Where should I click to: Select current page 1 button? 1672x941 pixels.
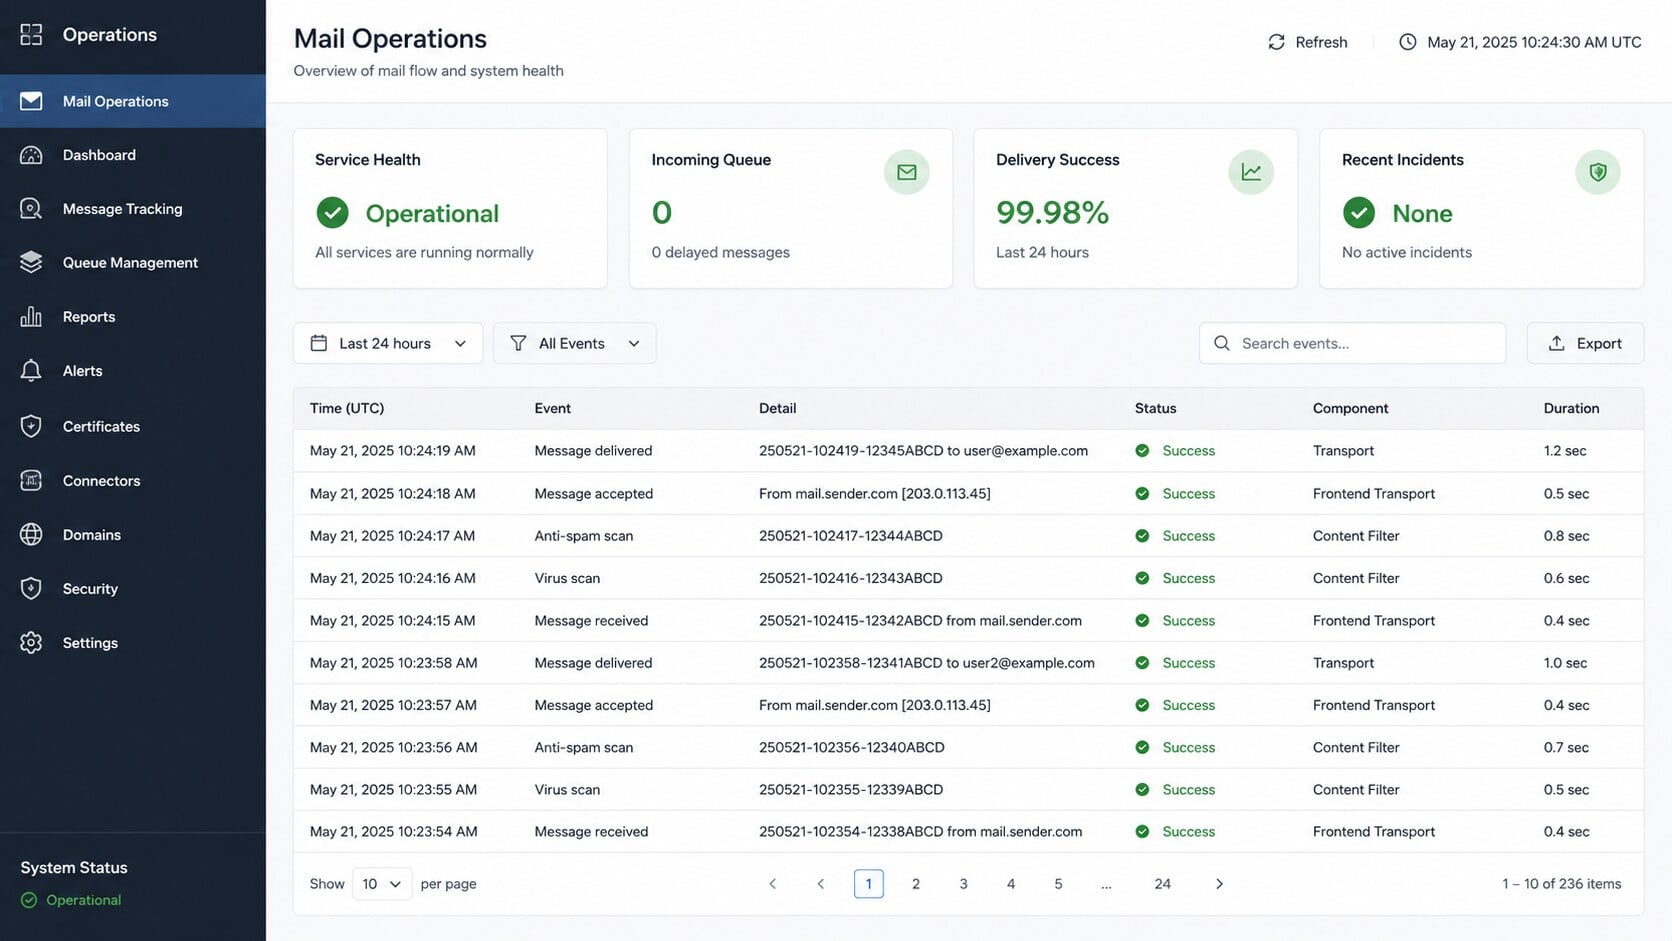(869, 884)
